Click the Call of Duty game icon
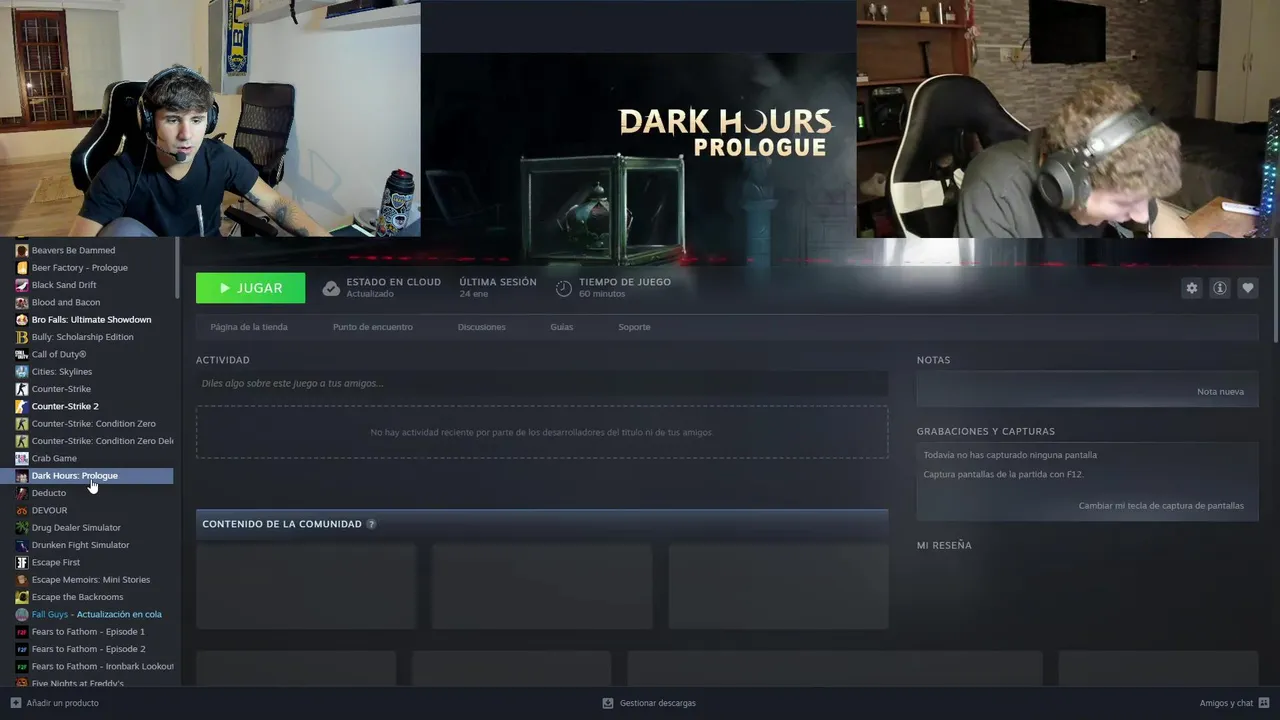Screen dimensions: 1280x720 point(22,354)
